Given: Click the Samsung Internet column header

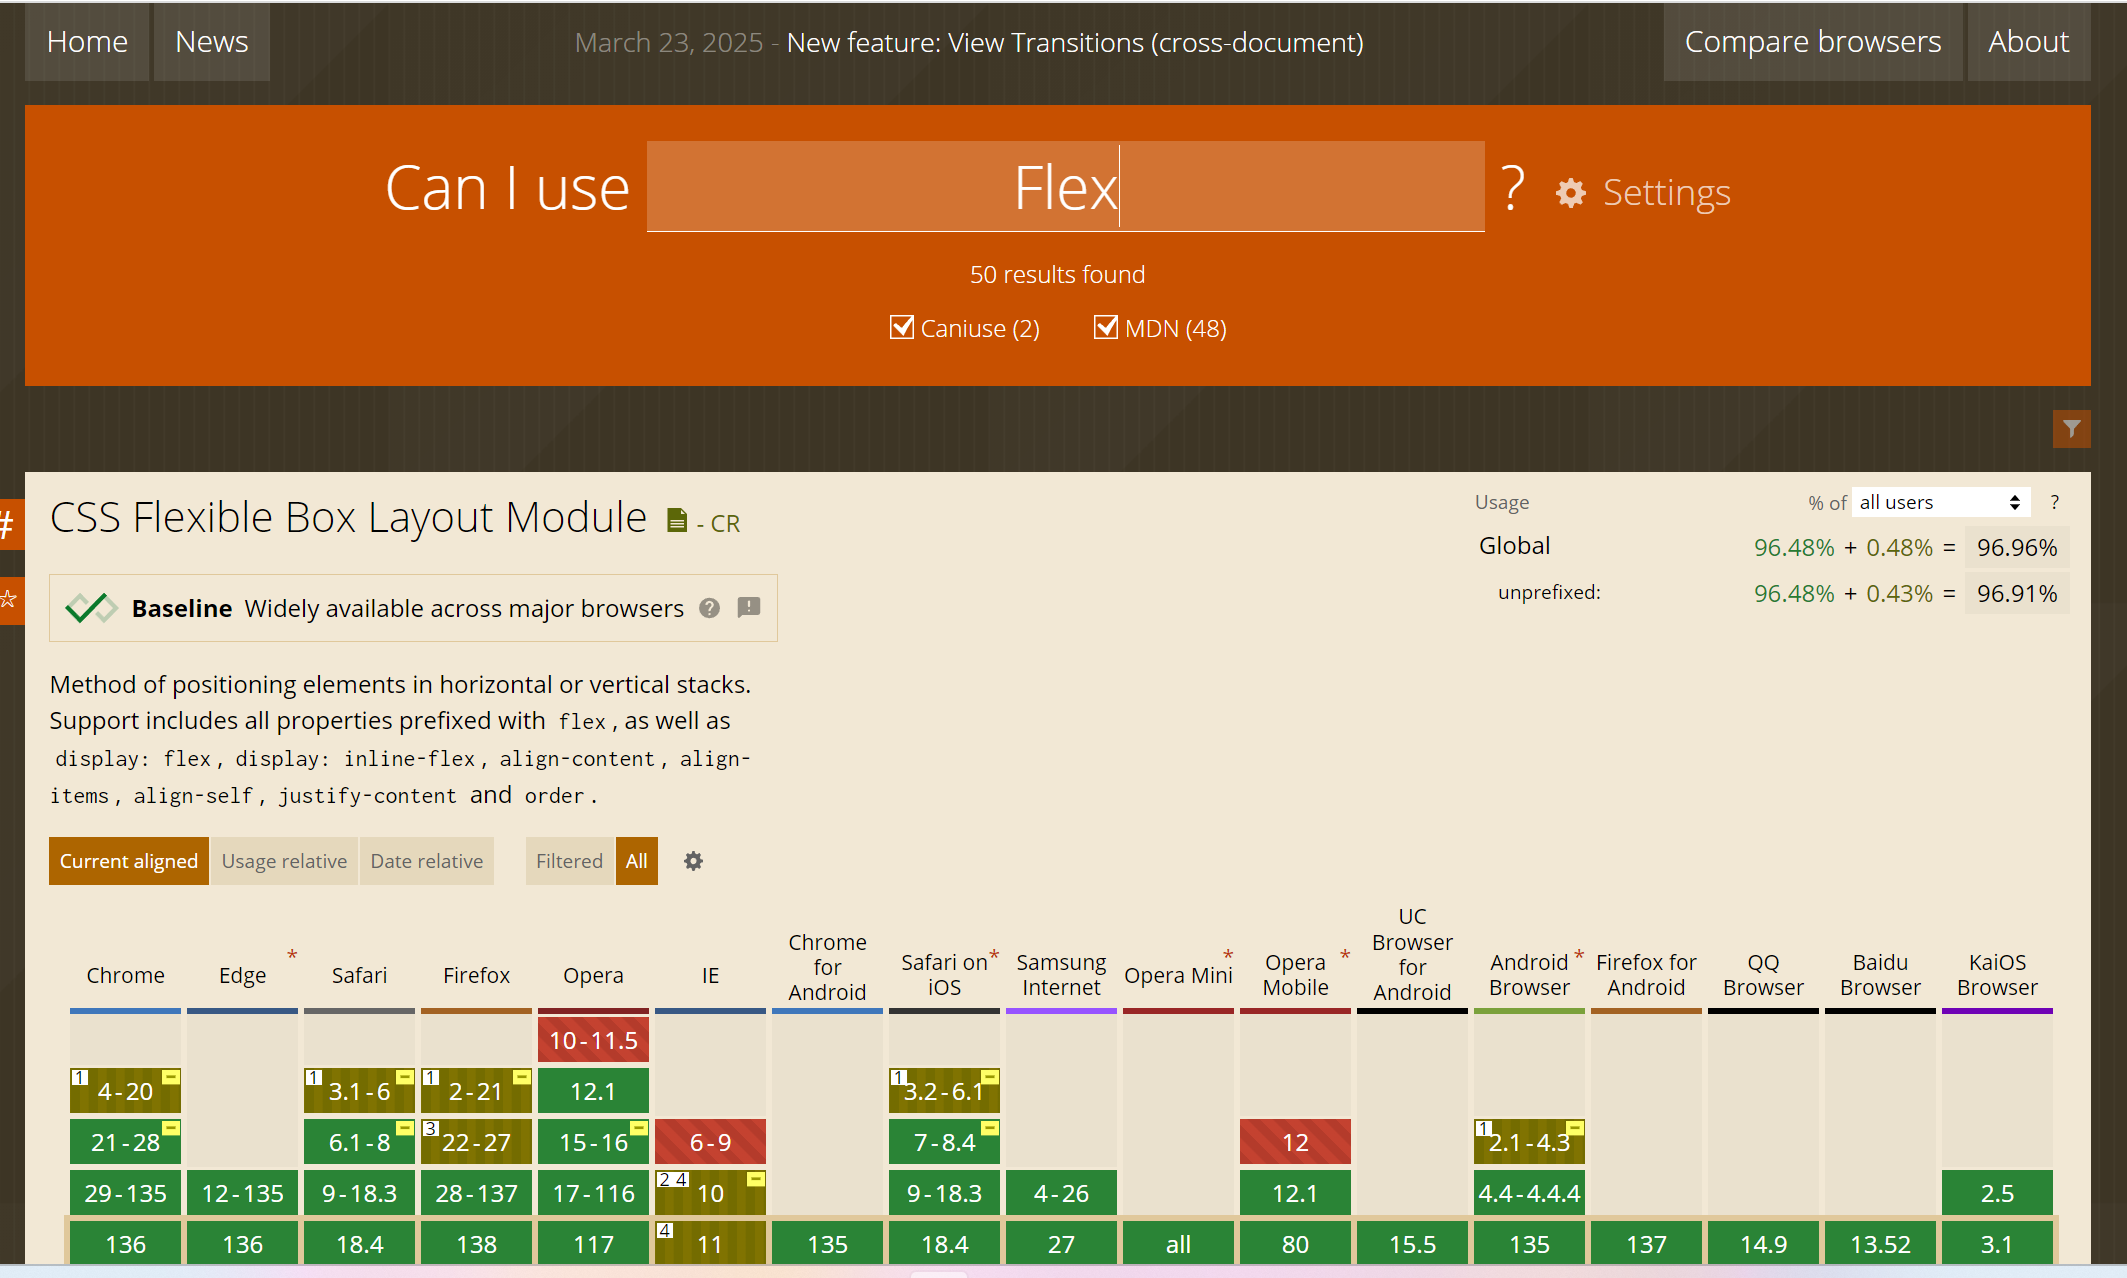Looking at the screenshot, I should [x=1061, y=975].
